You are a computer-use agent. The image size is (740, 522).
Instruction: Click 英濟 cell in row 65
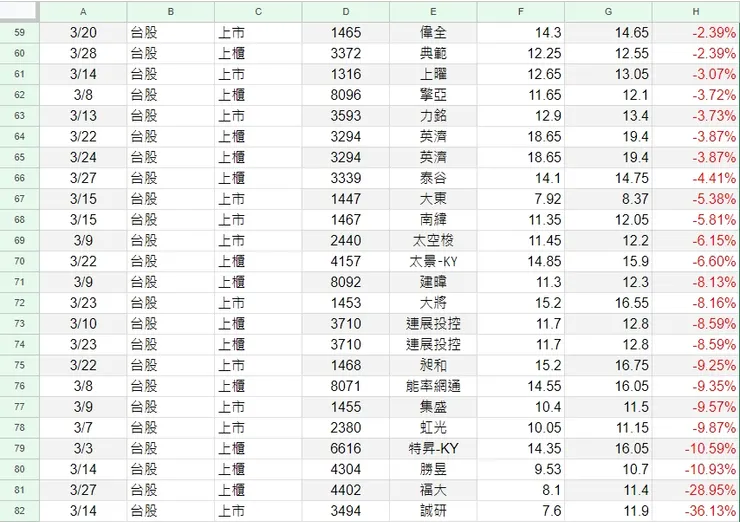433,157
